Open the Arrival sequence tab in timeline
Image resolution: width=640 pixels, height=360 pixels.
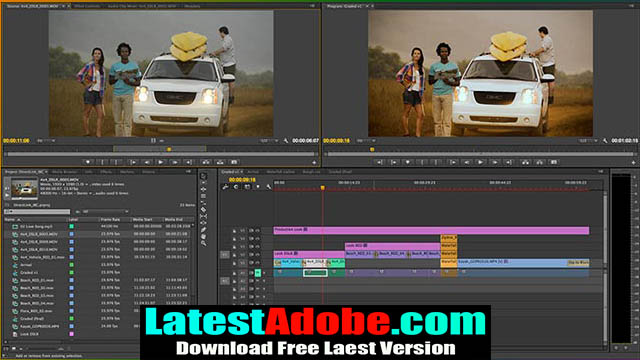(253, 172)
